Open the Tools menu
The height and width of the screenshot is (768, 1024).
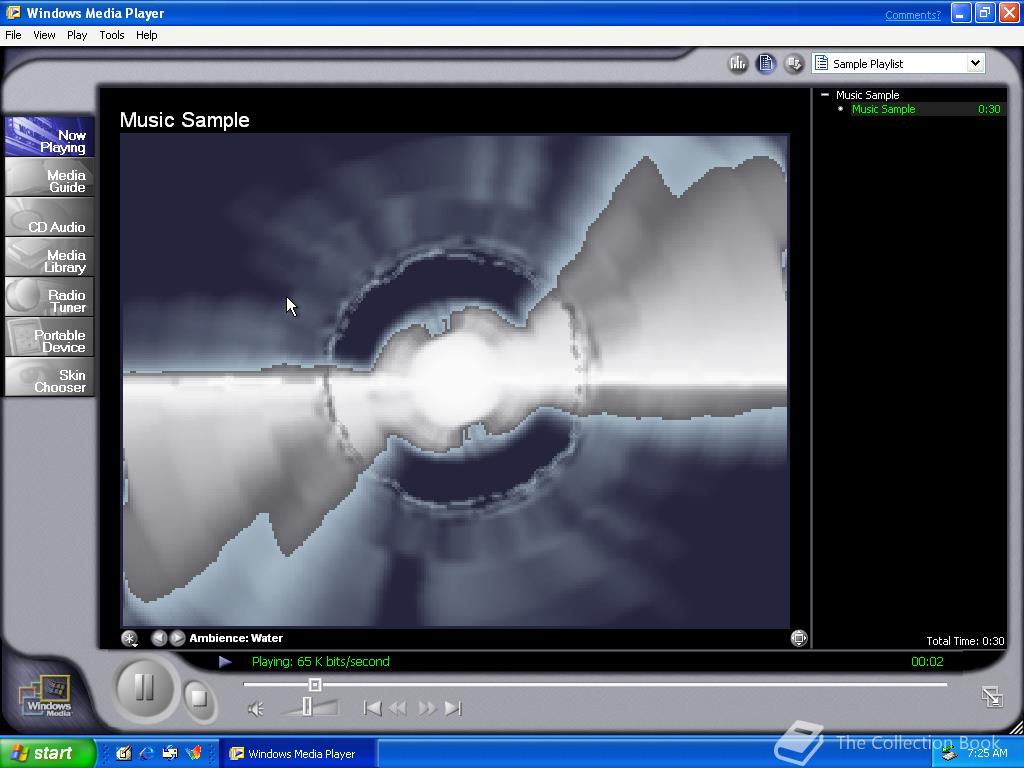click(112, 35)
